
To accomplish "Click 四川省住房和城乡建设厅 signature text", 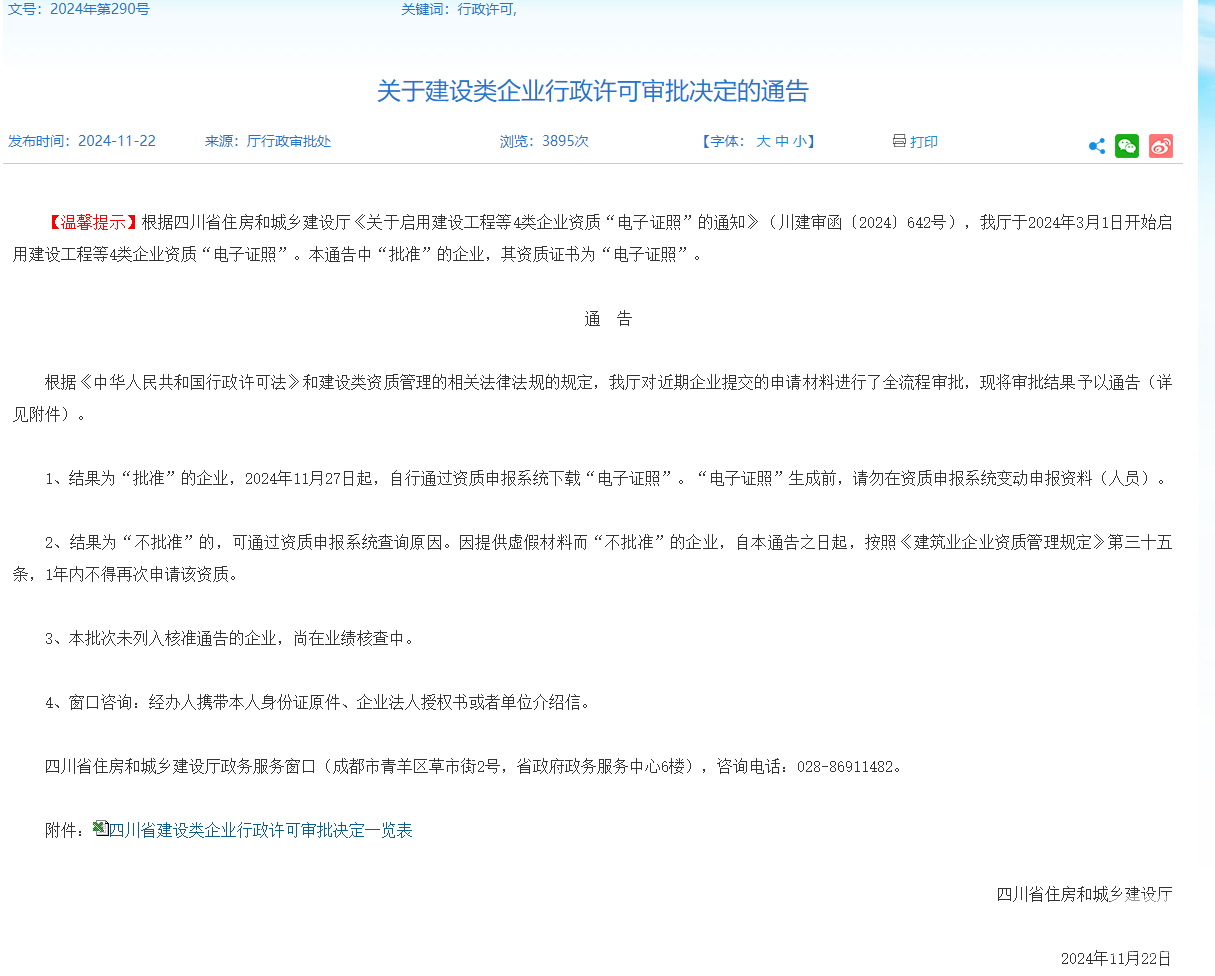I will point(1082,895).
